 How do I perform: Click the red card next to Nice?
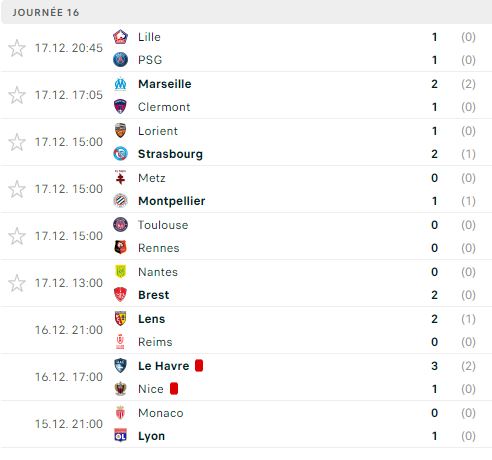(x=174, y=389)
